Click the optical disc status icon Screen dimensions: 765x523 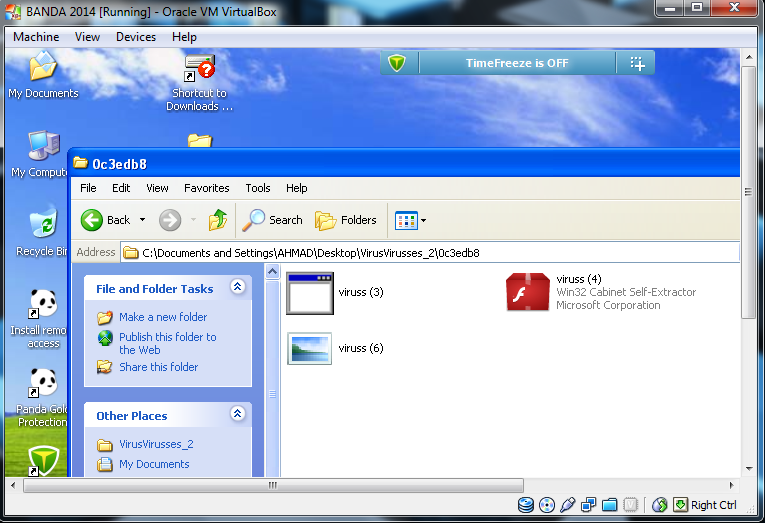point(547,505)
